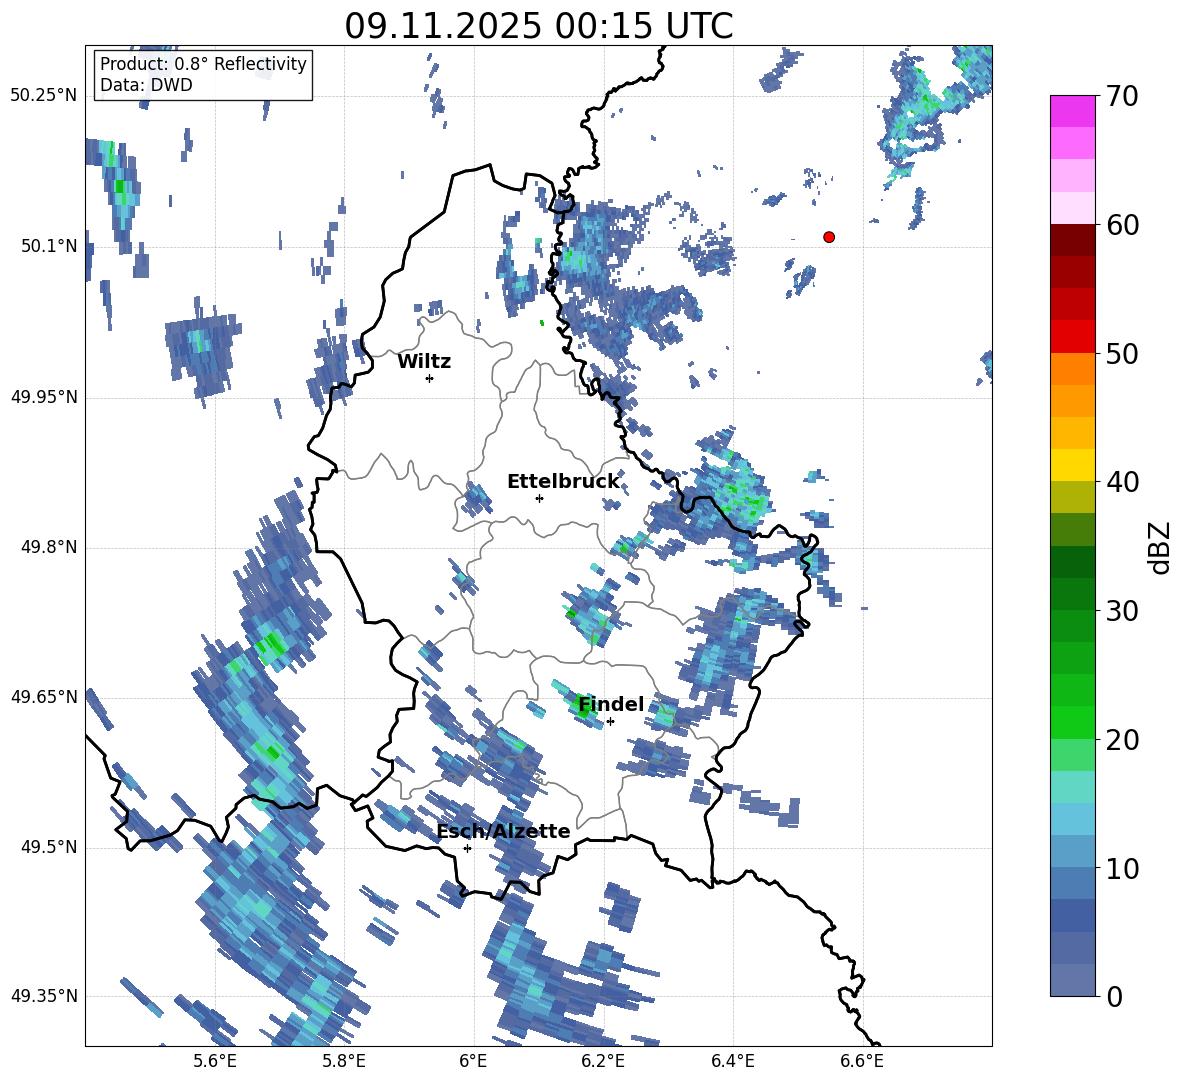Image resolution: width=1184 pixels, height=1081 pixels.
Task: Pick the dark red colorbar segment below 60
Action: click(1072, 239)
